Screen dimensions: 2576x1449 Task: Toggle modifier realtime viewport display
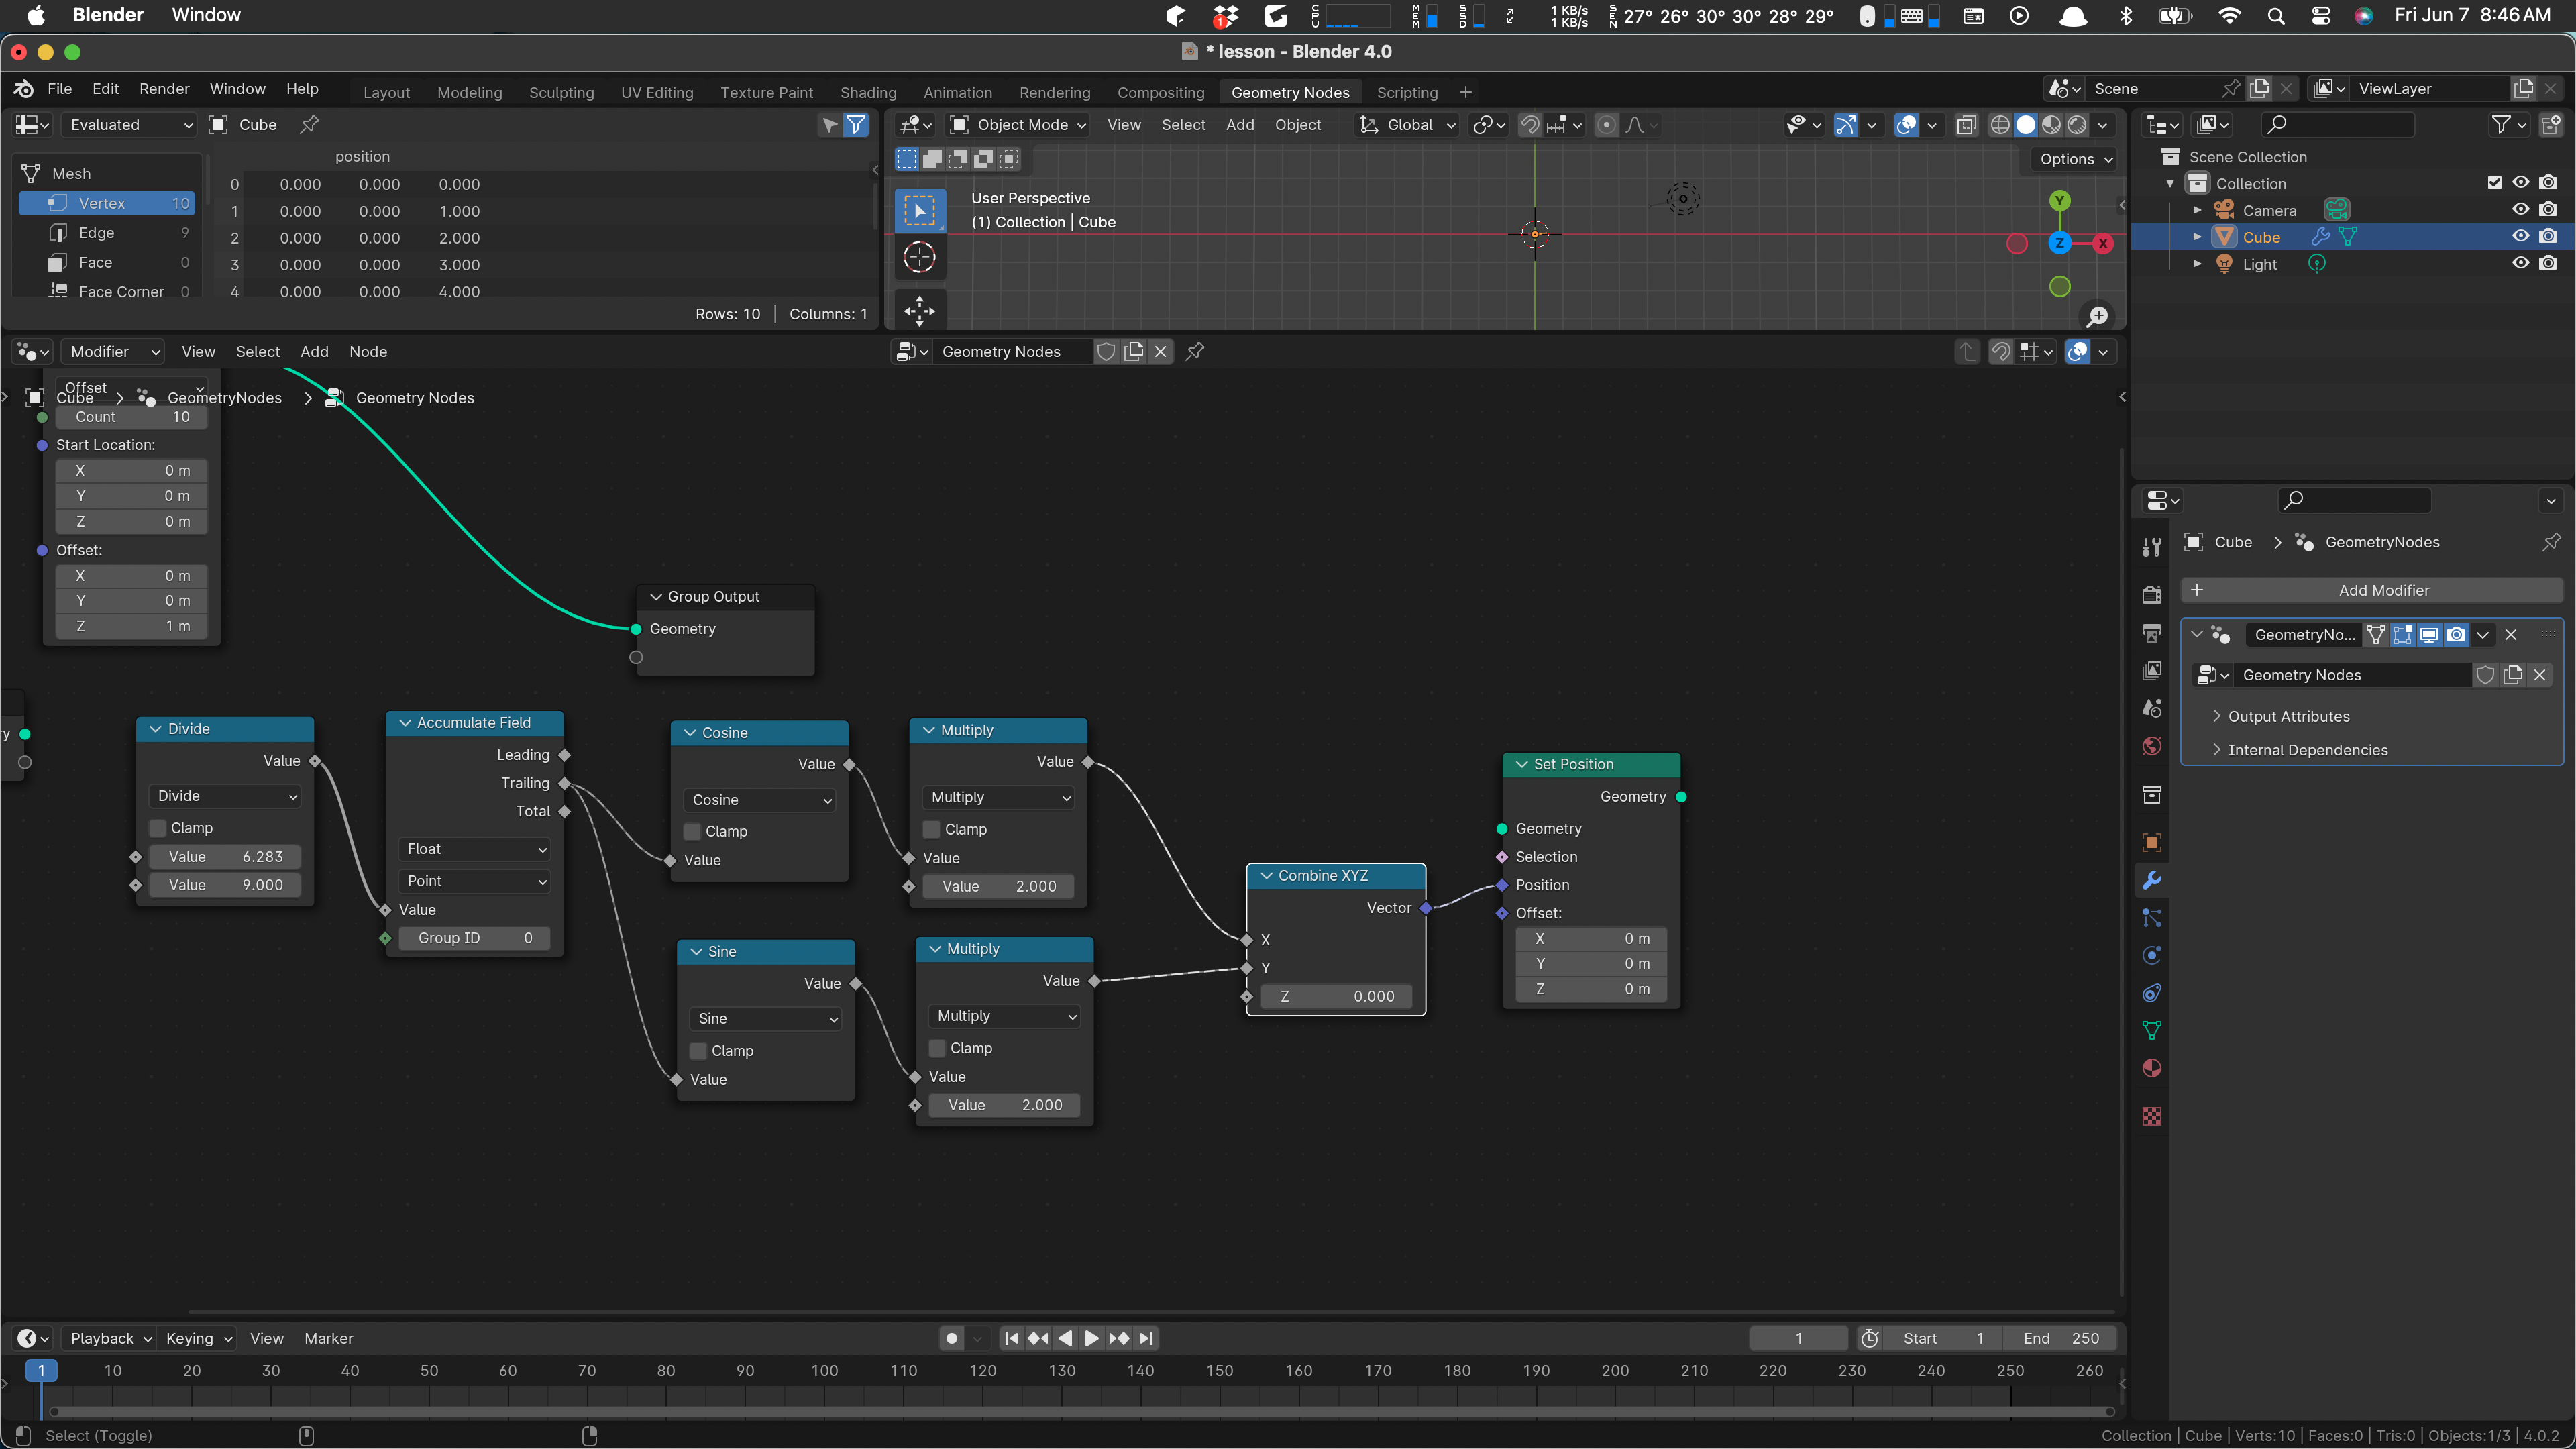pos(2429,634)
